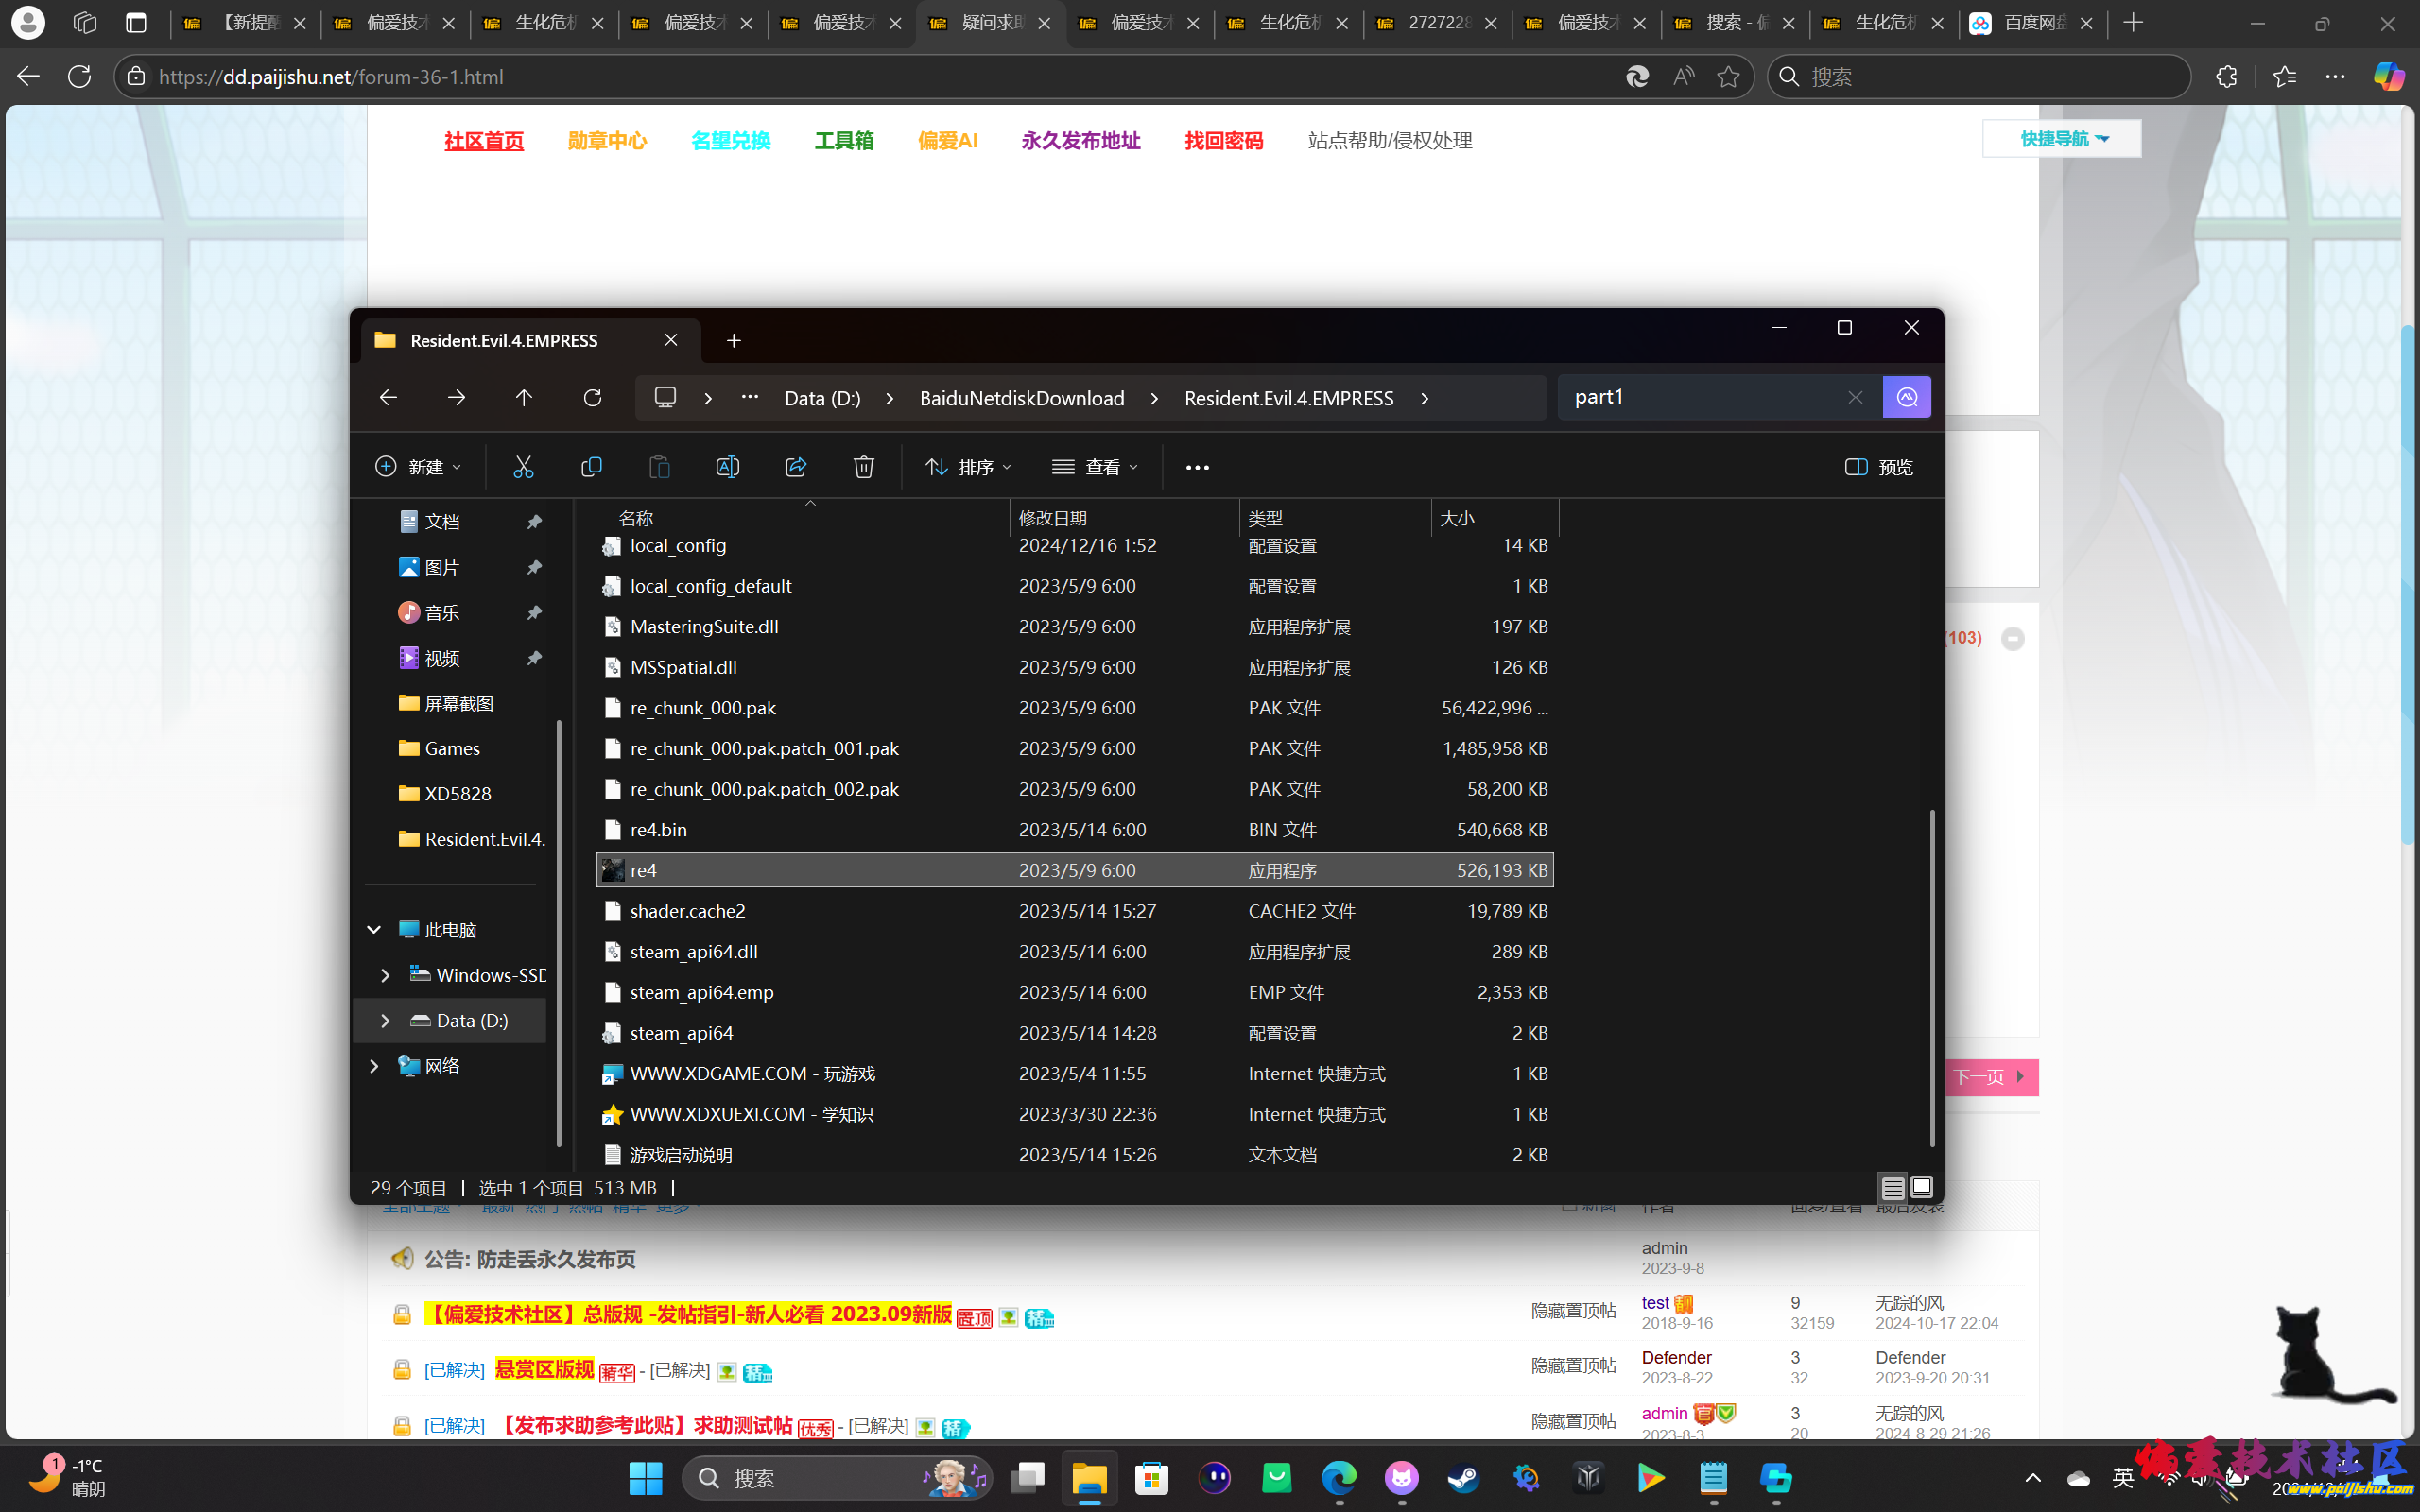This screenshot has height=1512, width=2420.
Task: Open Microsoft Store from the taskbar
Action: [1152, 1477]
